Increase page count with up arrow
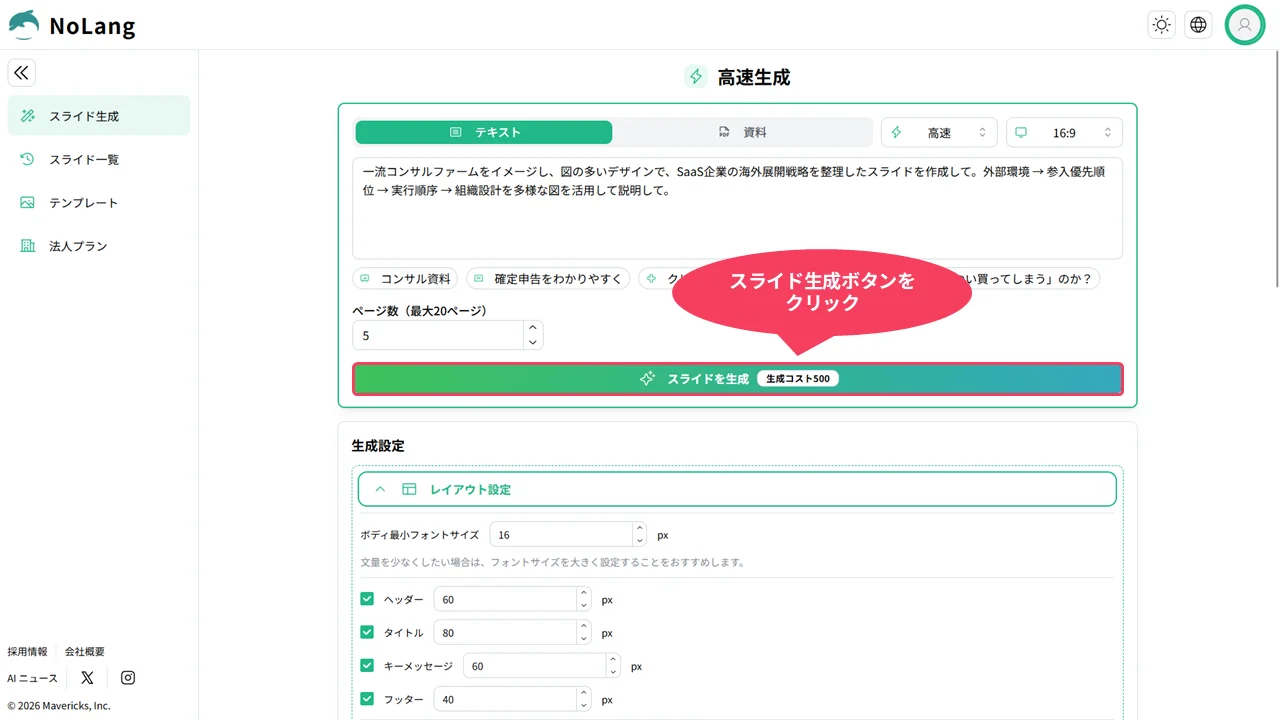This screenshot has width=1280, height=720. (x=533, y=328)
